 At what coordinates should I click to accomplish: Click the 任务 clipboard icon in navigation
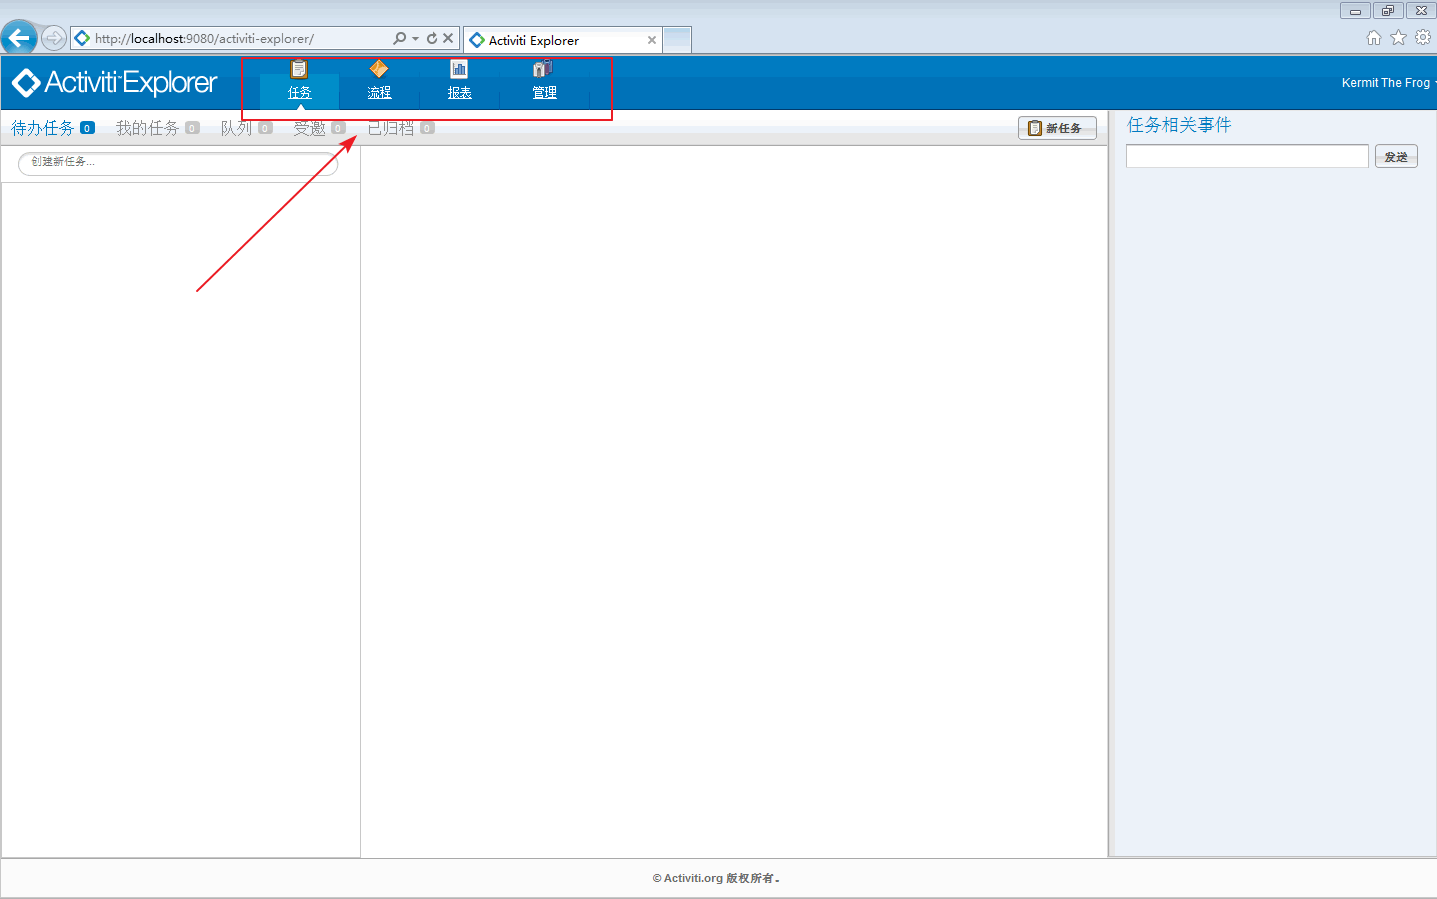[x=299, y=69]
